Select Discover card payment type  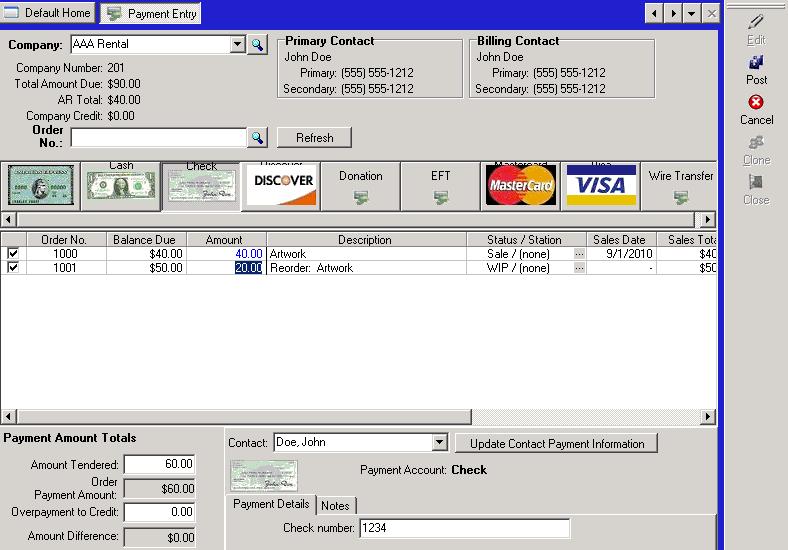click(x=281, y=186)
